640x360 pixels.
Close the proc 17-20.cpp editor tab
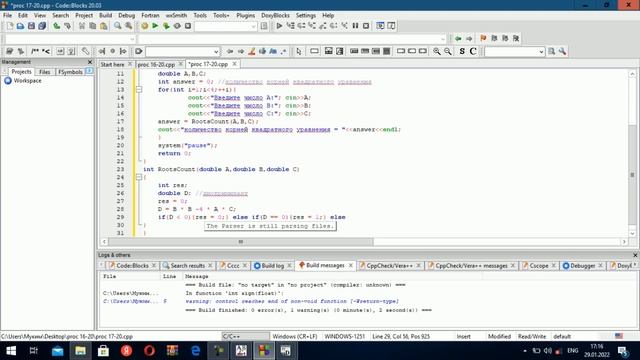pos(235,64)
